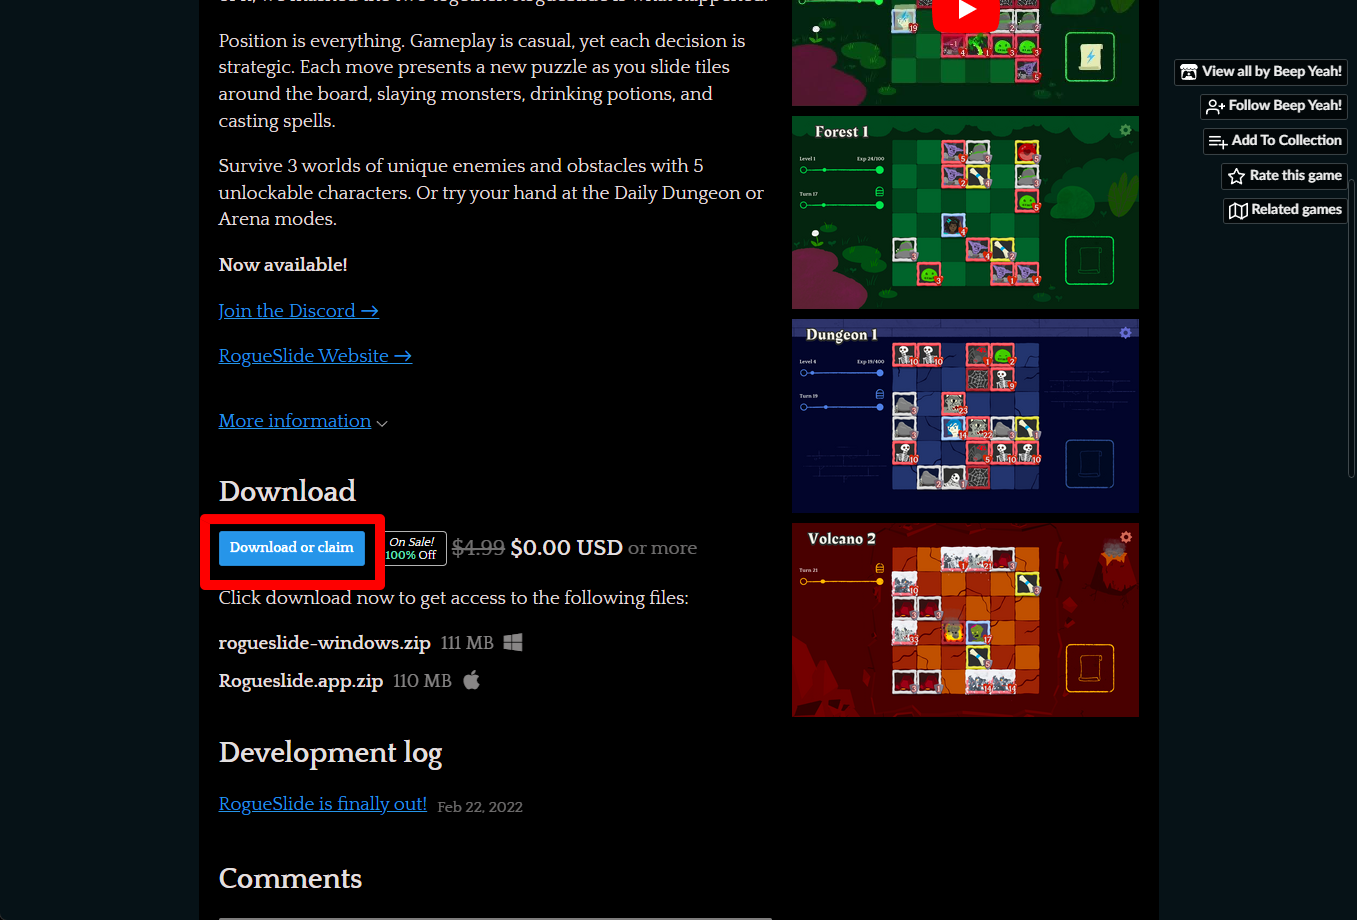Click the Development log heading

coord(331,753)
